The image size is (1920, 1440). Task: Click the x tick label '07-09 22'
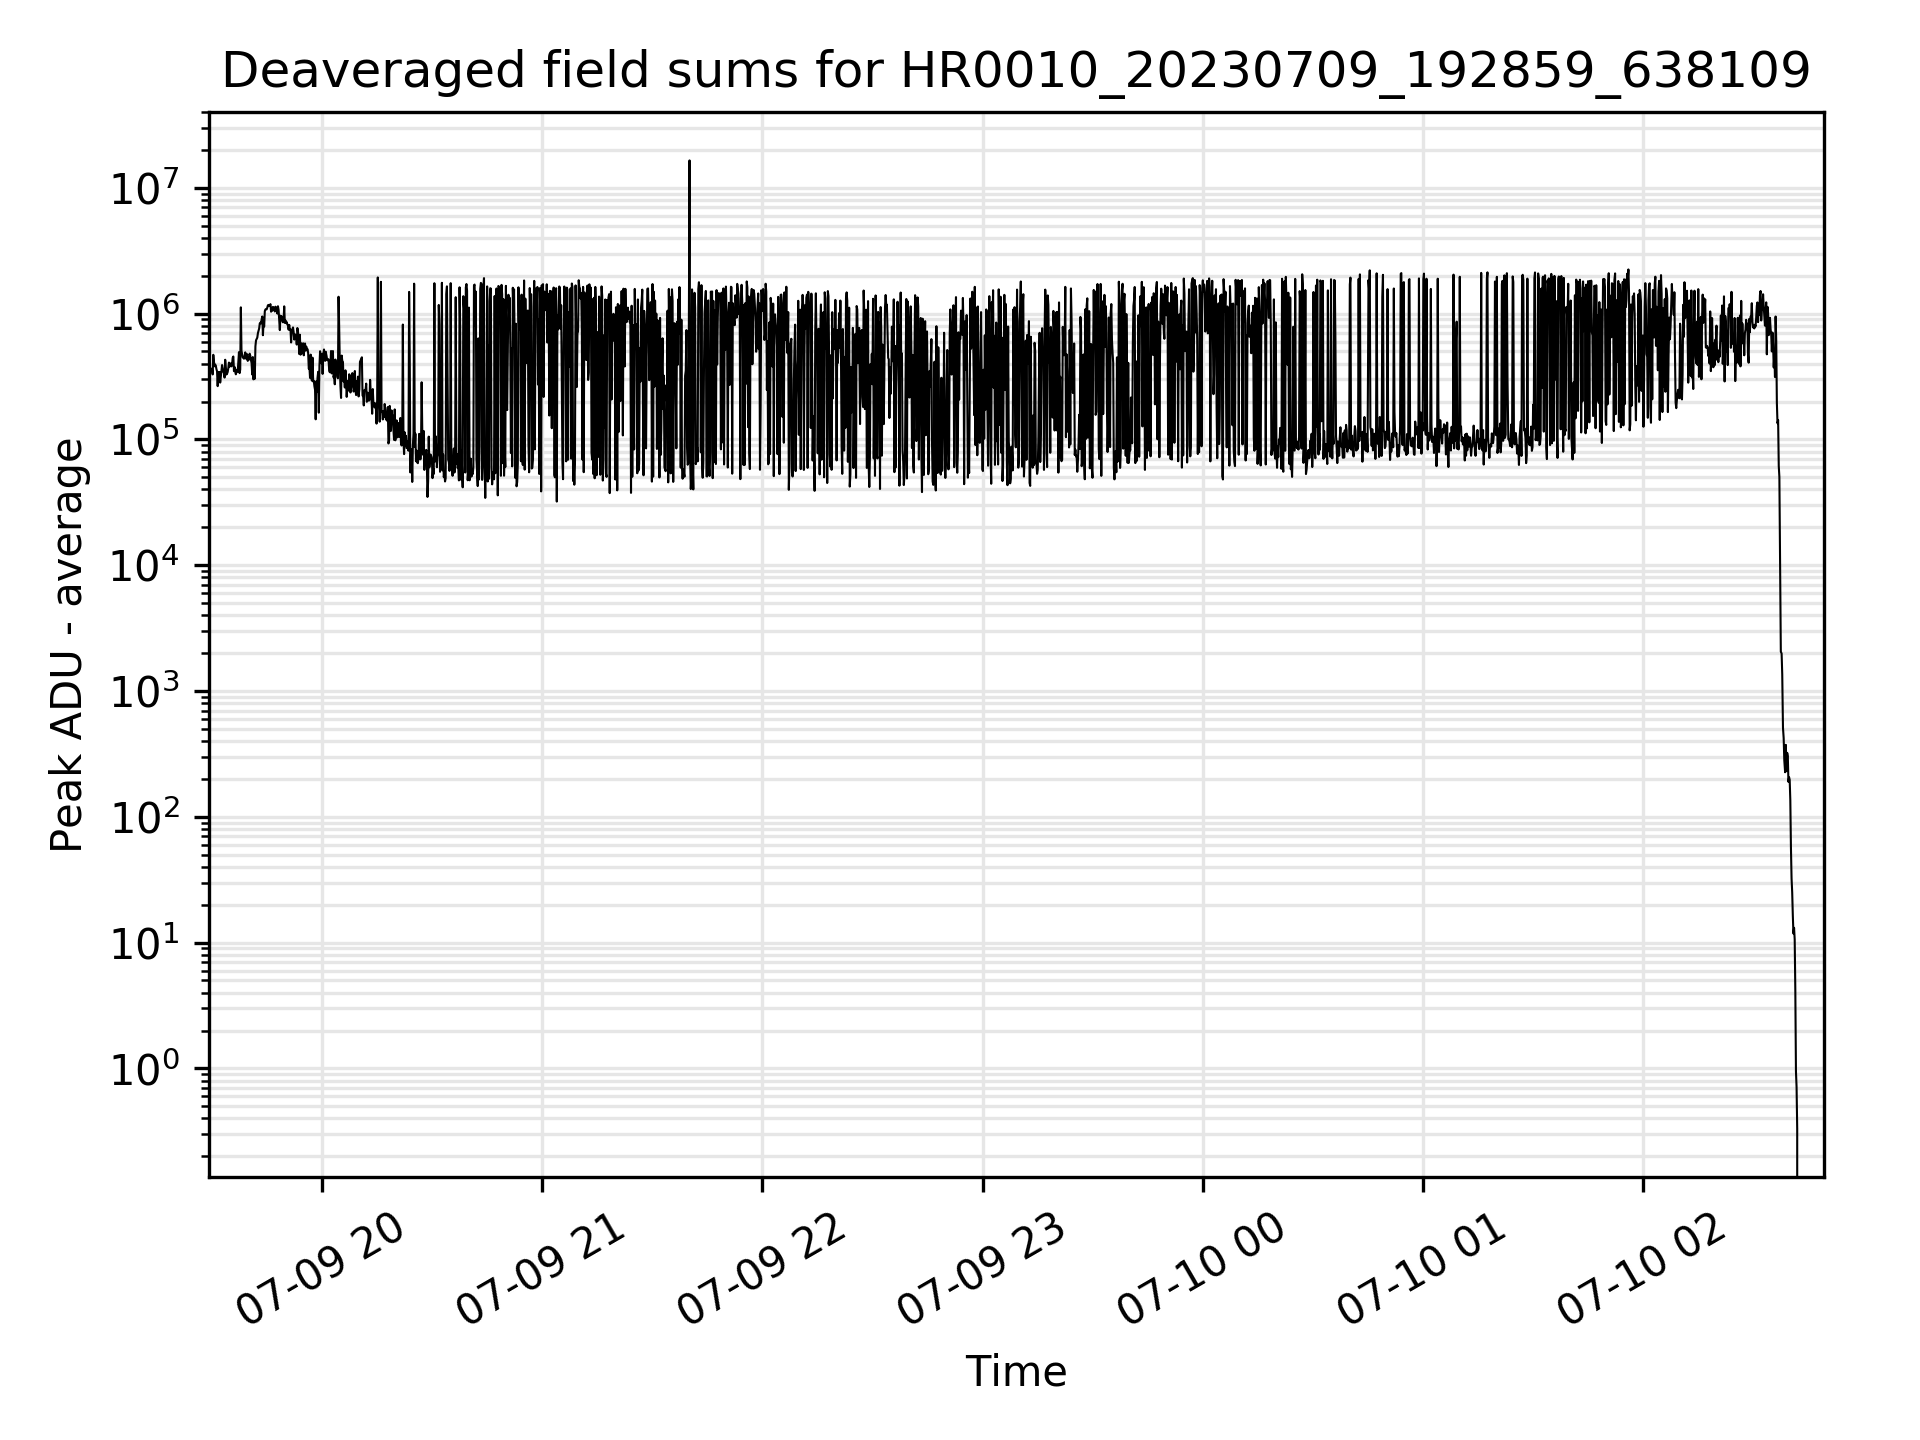pos(761,1270)
